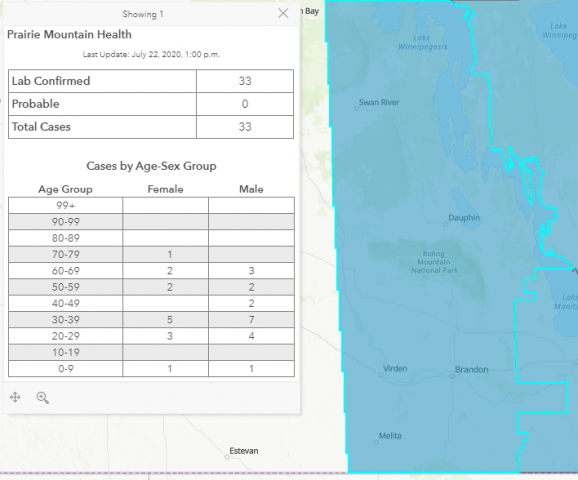The width and height of the screenshot is (578, 480).
Task: Click the 0-9 age group cell
Action: tap(66, 368)
